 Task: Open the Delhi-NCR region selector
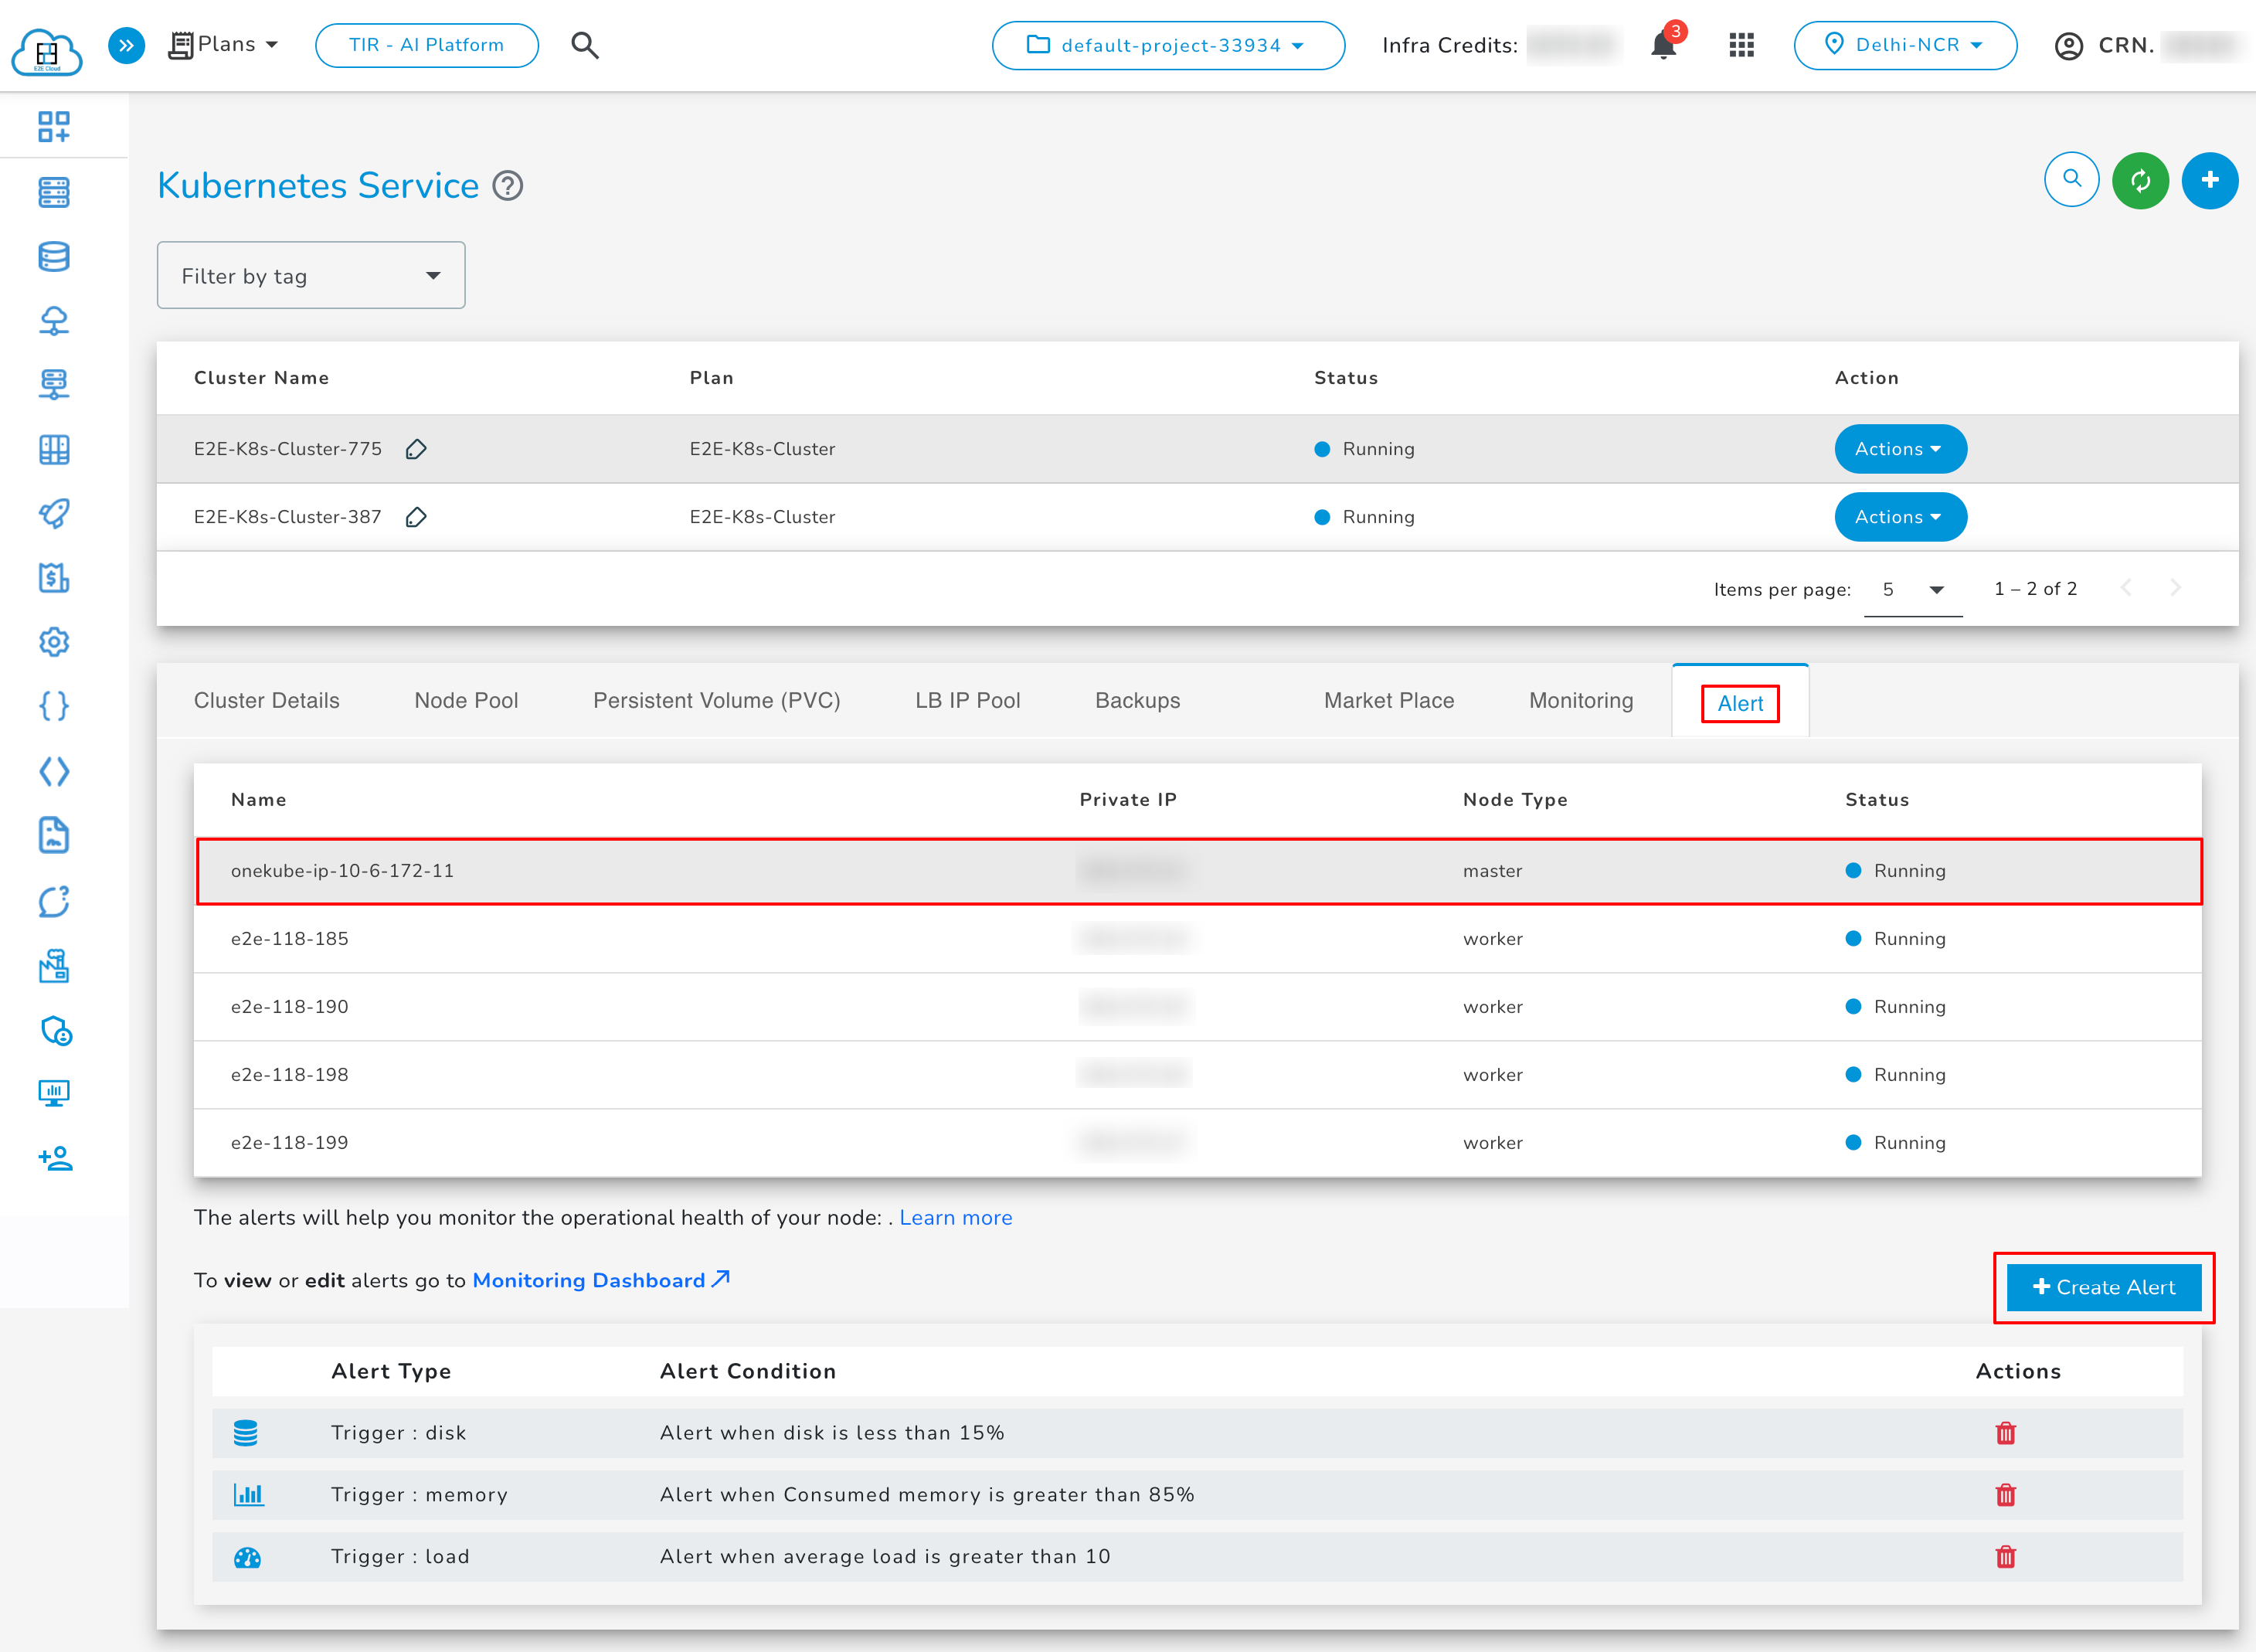coord(1905,45)
